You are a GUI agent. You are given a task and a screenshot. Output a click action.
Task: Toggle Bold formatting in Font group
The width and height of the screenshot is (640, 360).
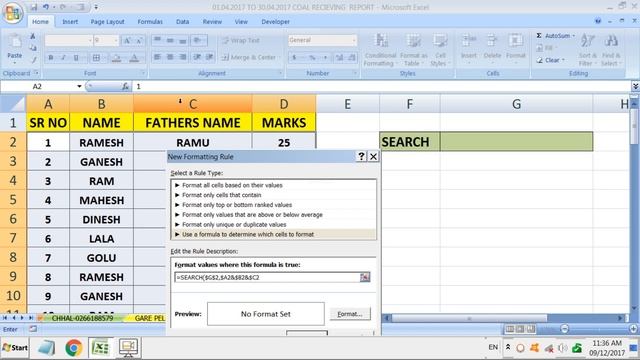click(51, 58)
